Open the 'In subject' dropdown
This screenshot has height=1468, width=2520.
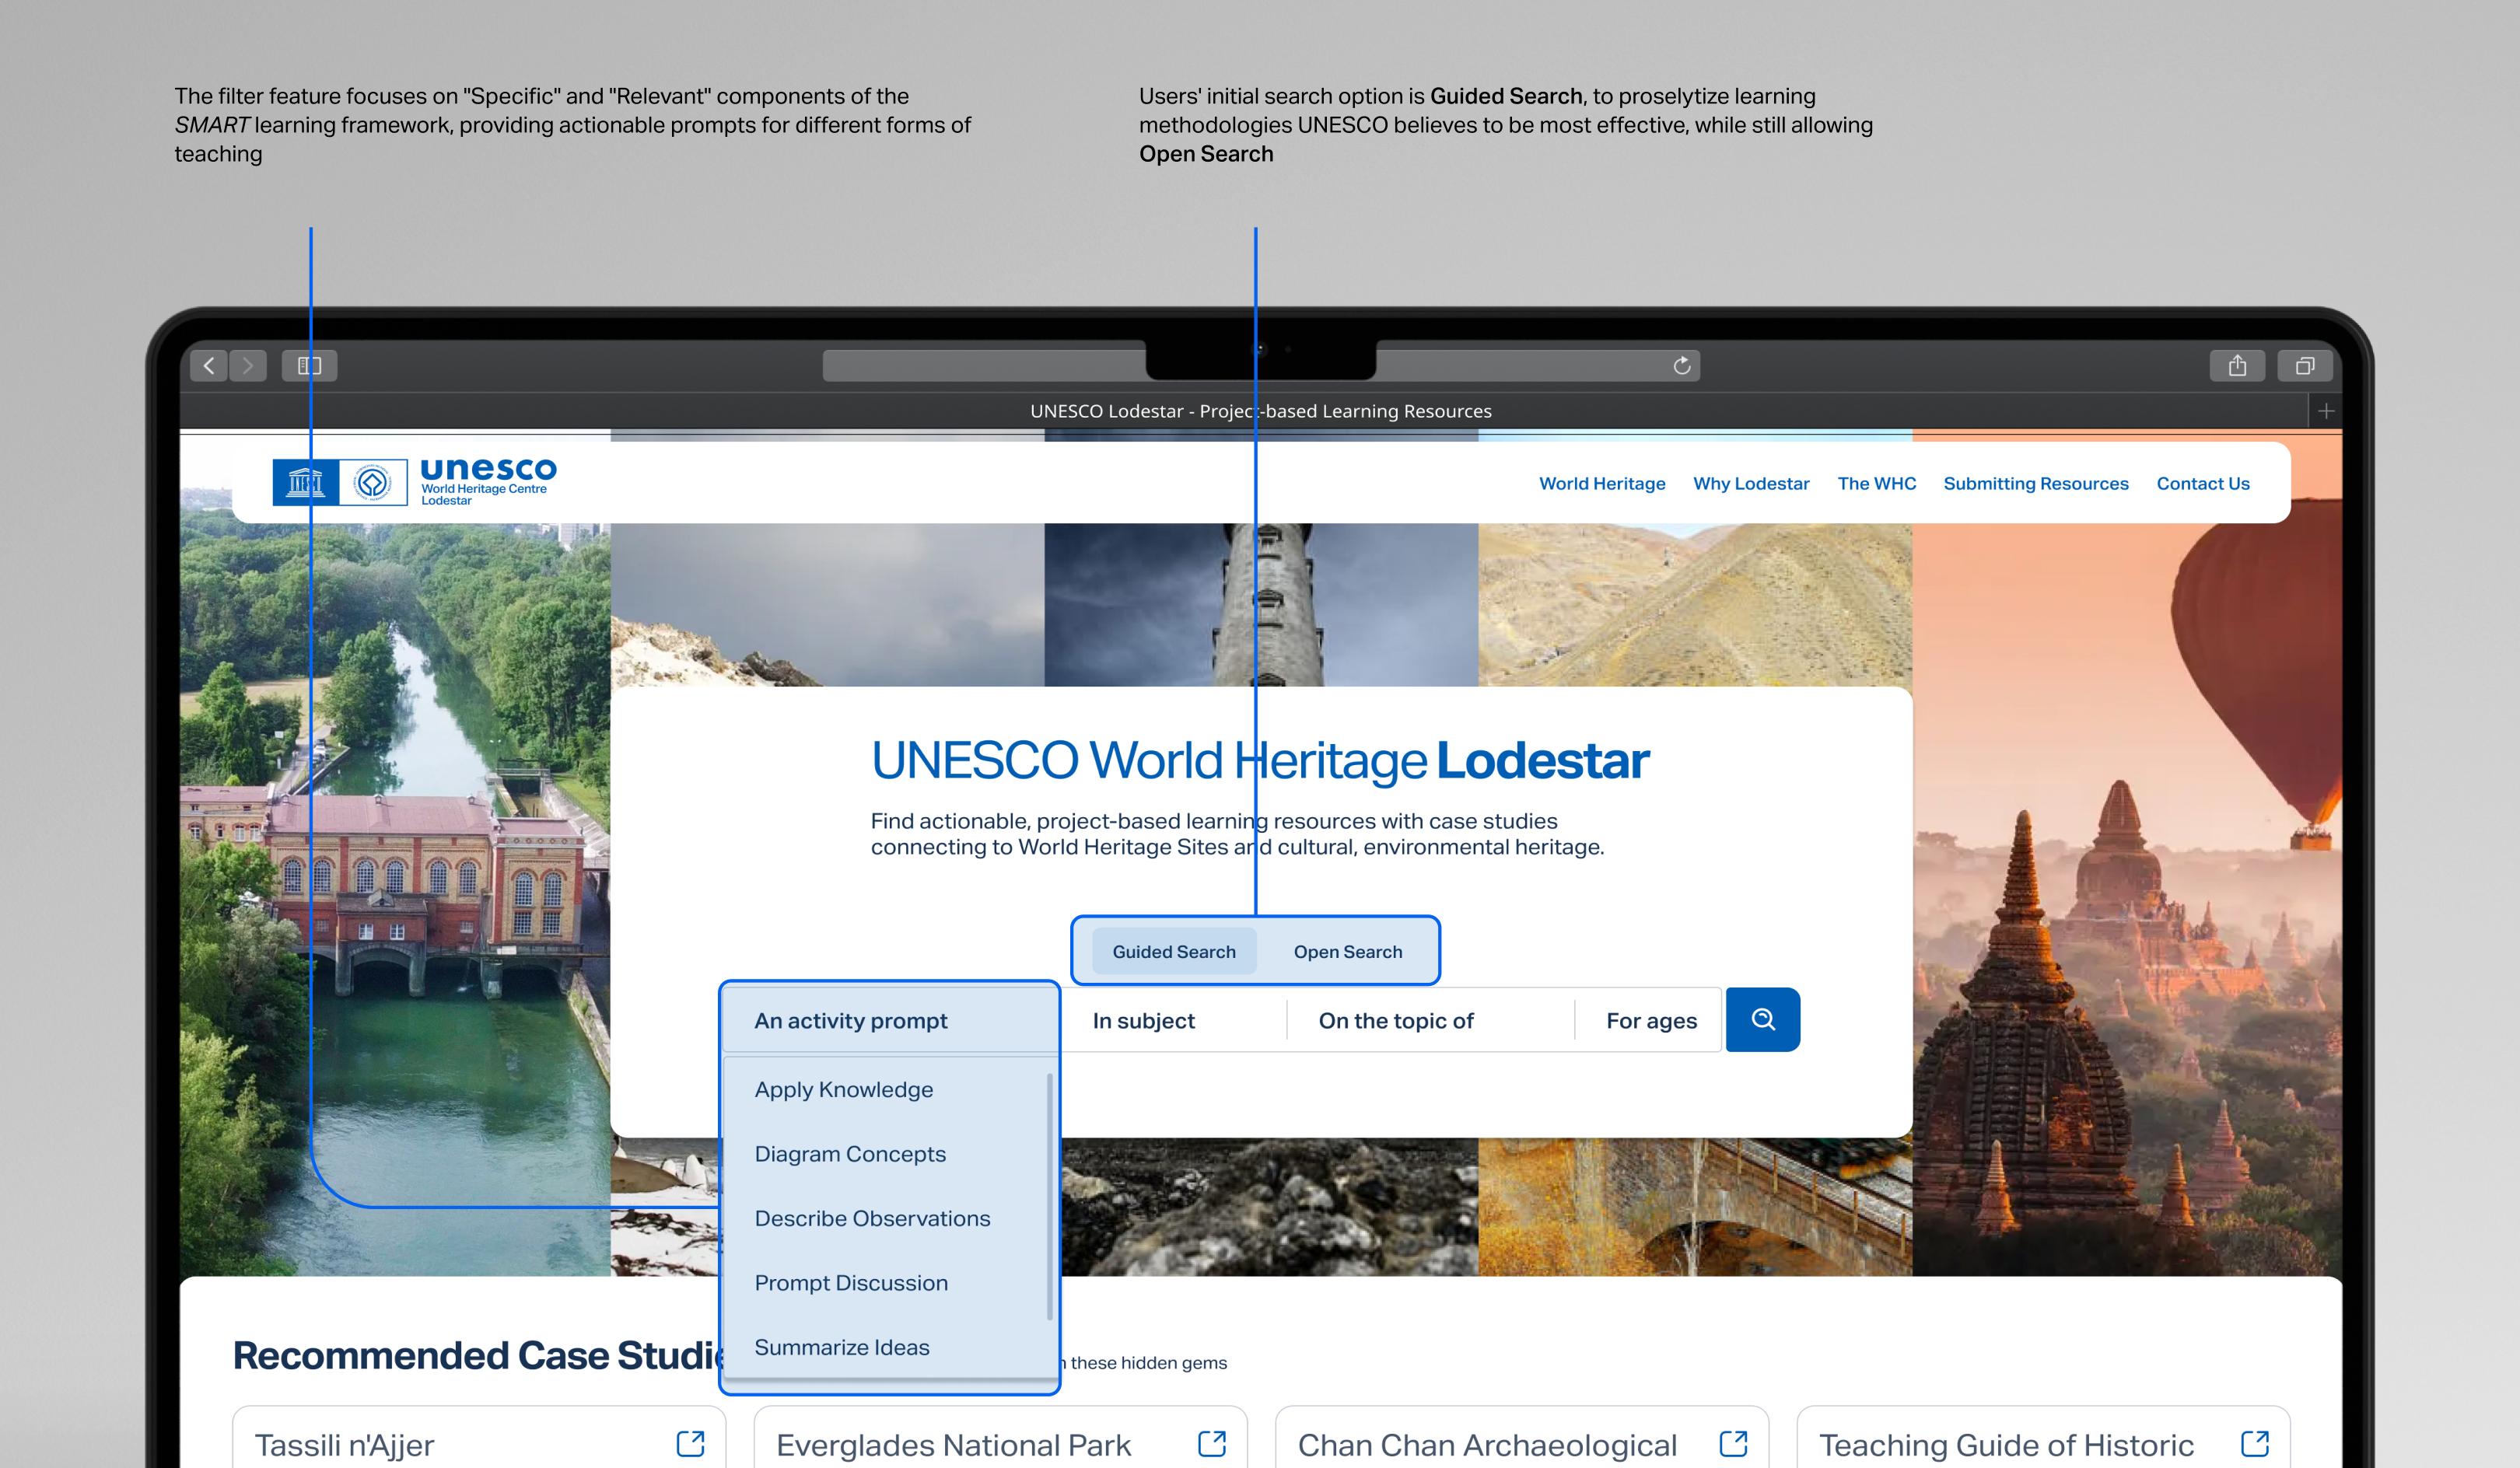click(1173, 1020)
